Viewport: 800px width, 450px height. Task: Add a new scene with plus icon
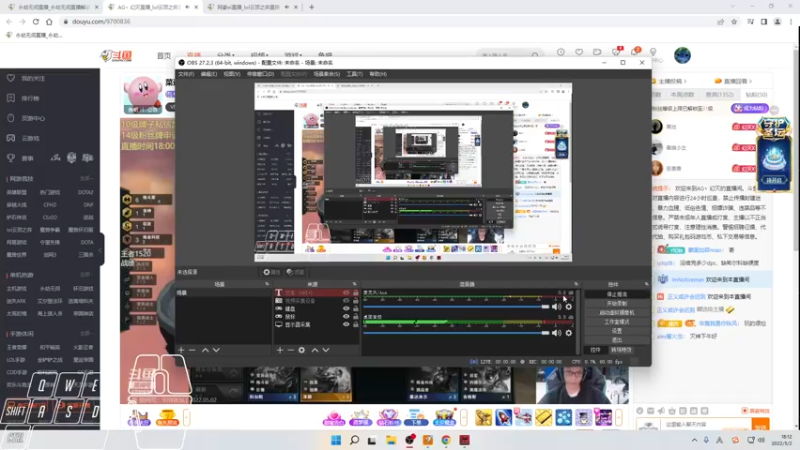point(181,350)
